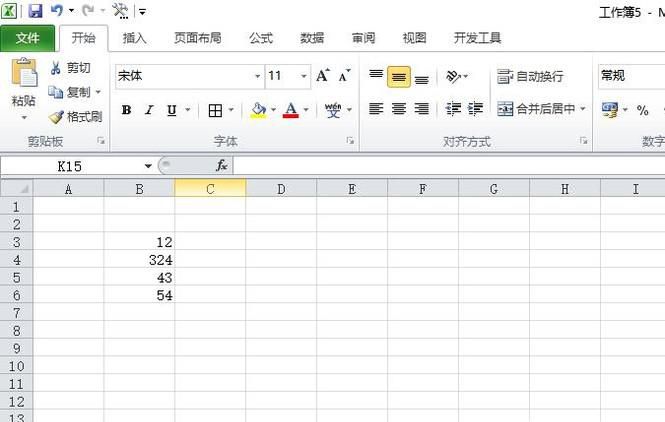This screenshot has width=665, height=422.
Task: Align text right
Action: point(422,109)
